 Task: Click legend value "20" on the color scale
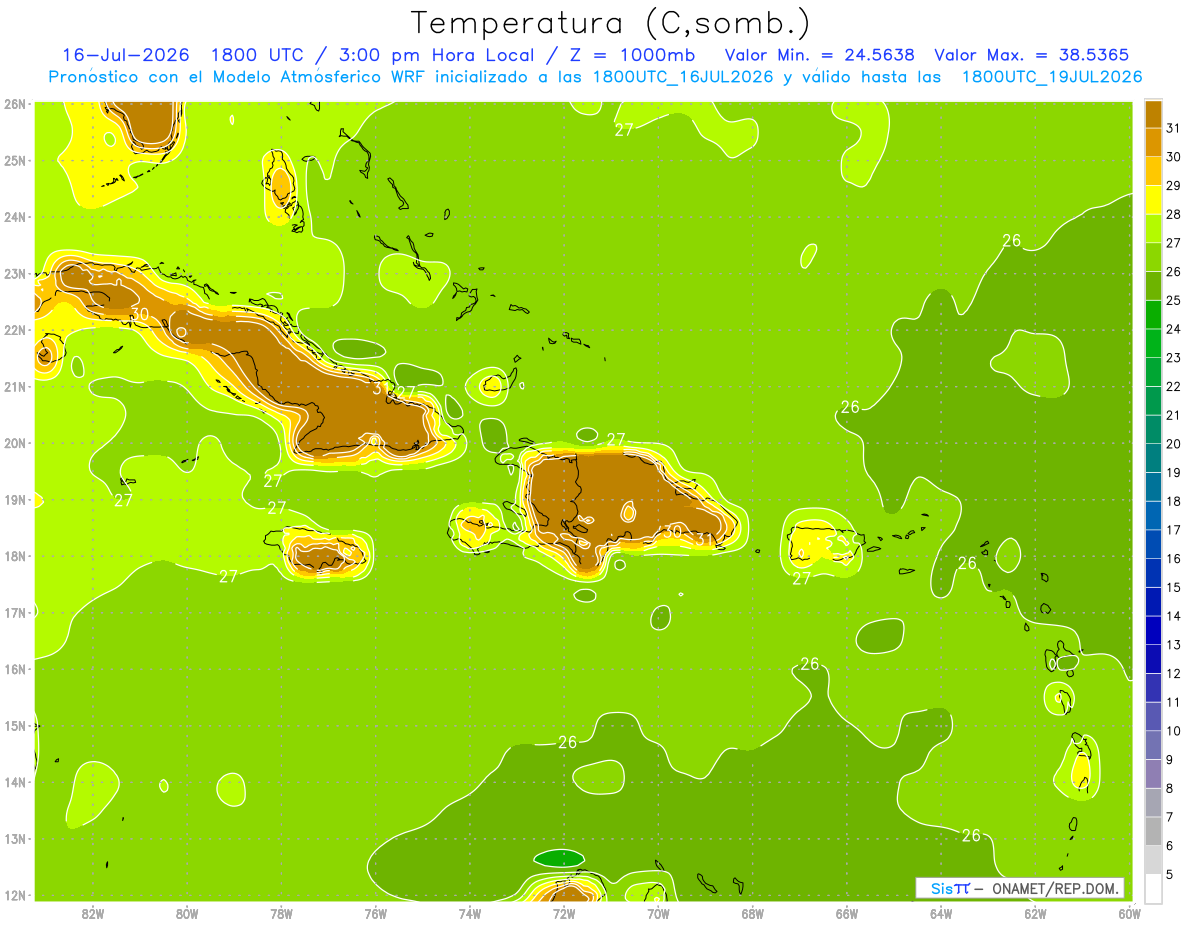pos(1173,444)
